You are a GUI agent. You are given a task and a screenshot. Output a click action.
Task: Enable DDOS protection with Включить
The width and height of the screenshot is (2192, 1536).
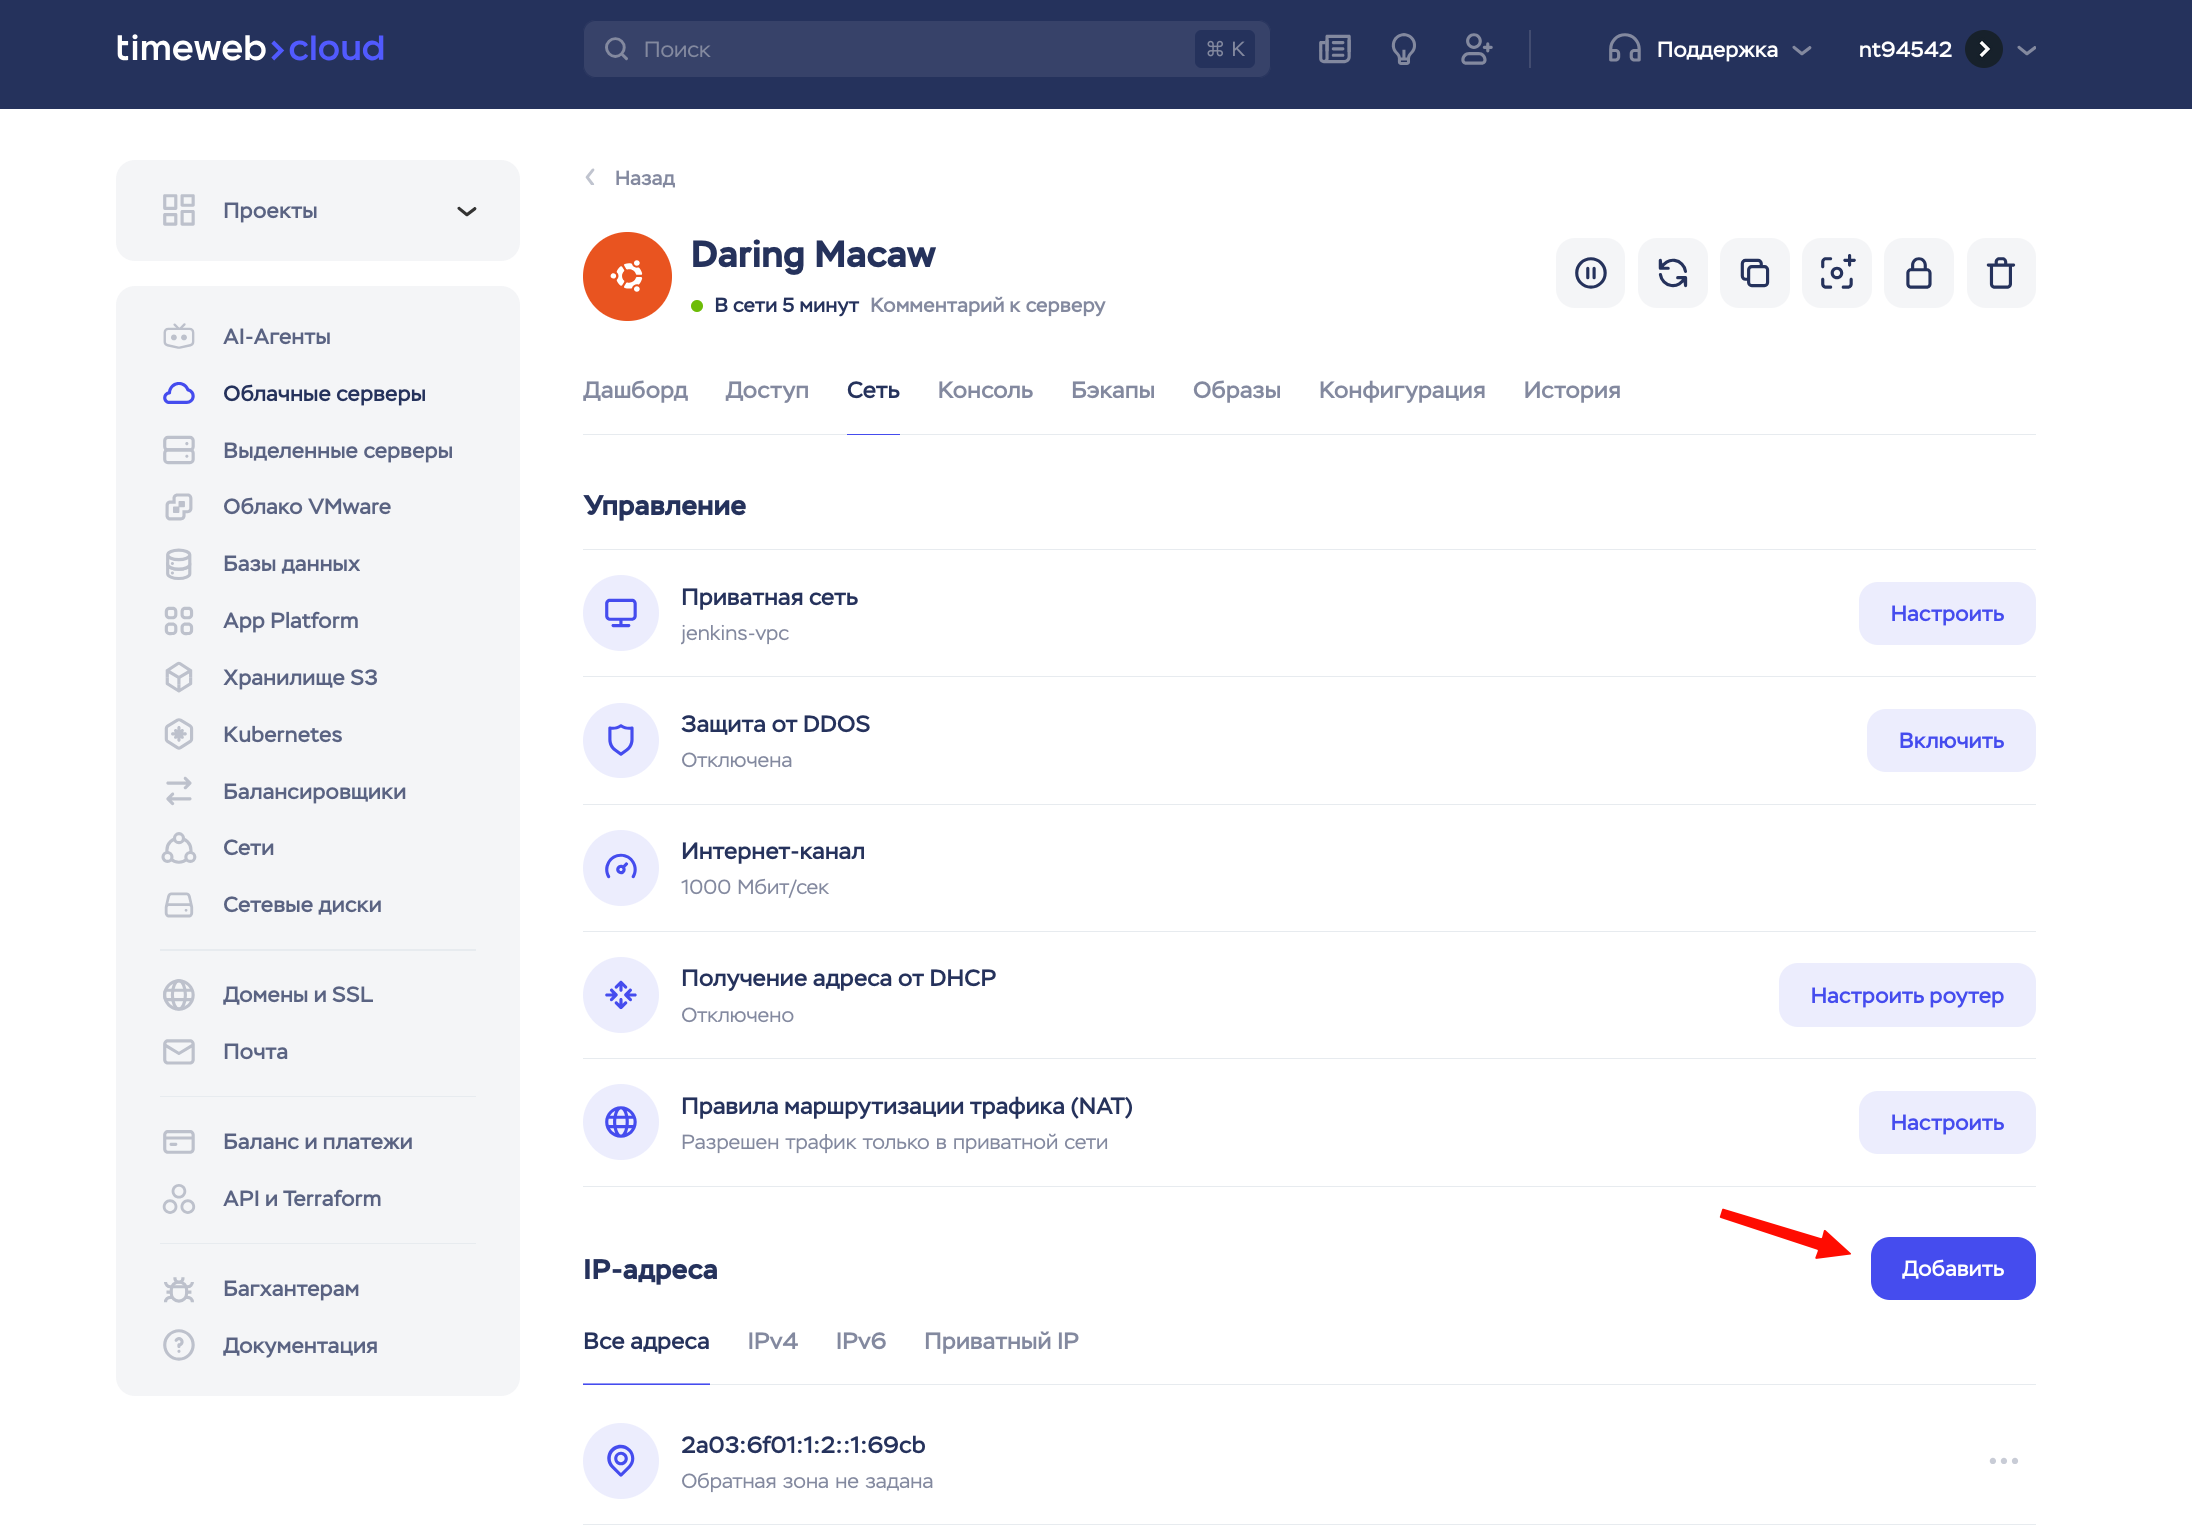[1950, 741]
